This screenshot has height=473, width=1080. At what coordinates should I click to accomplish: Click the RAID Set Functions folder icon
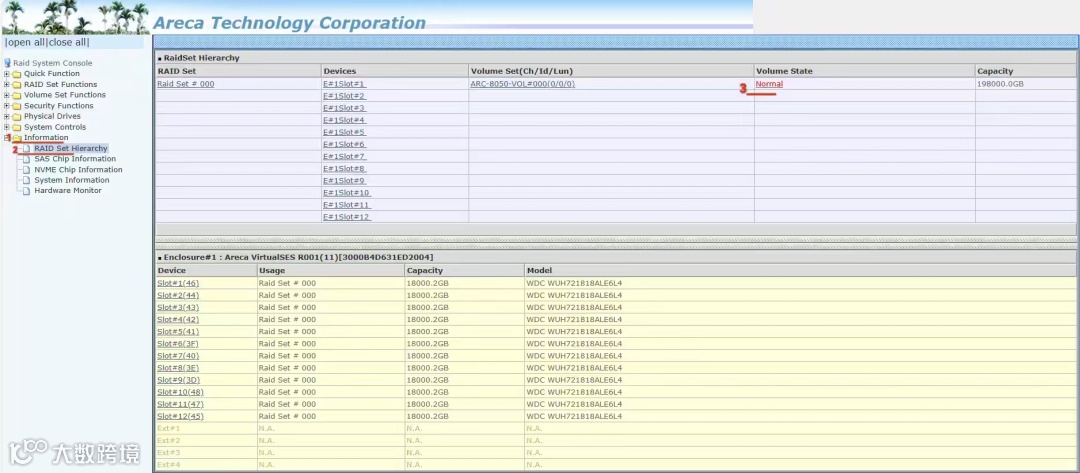17,85
